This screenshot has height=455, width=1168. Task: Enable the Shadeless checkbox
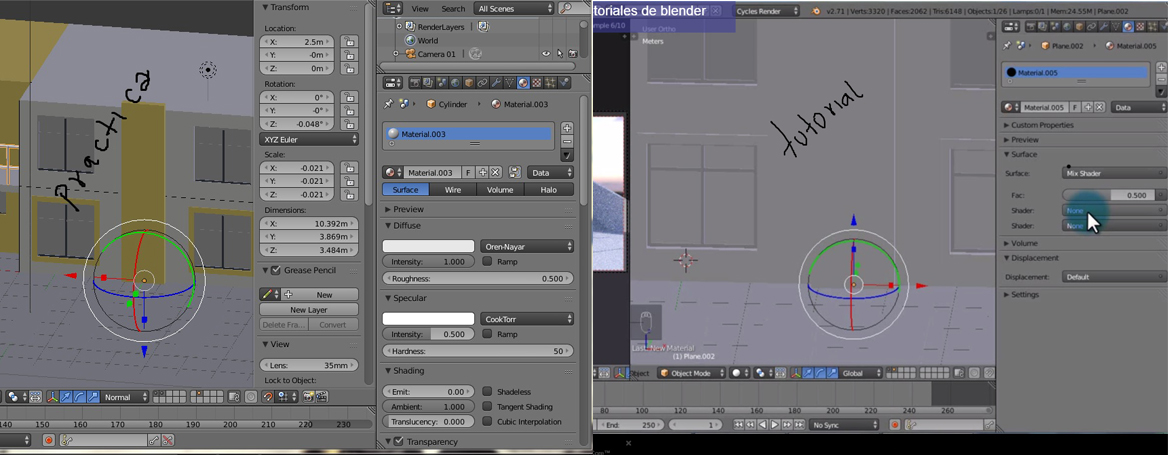pos(487,391)
